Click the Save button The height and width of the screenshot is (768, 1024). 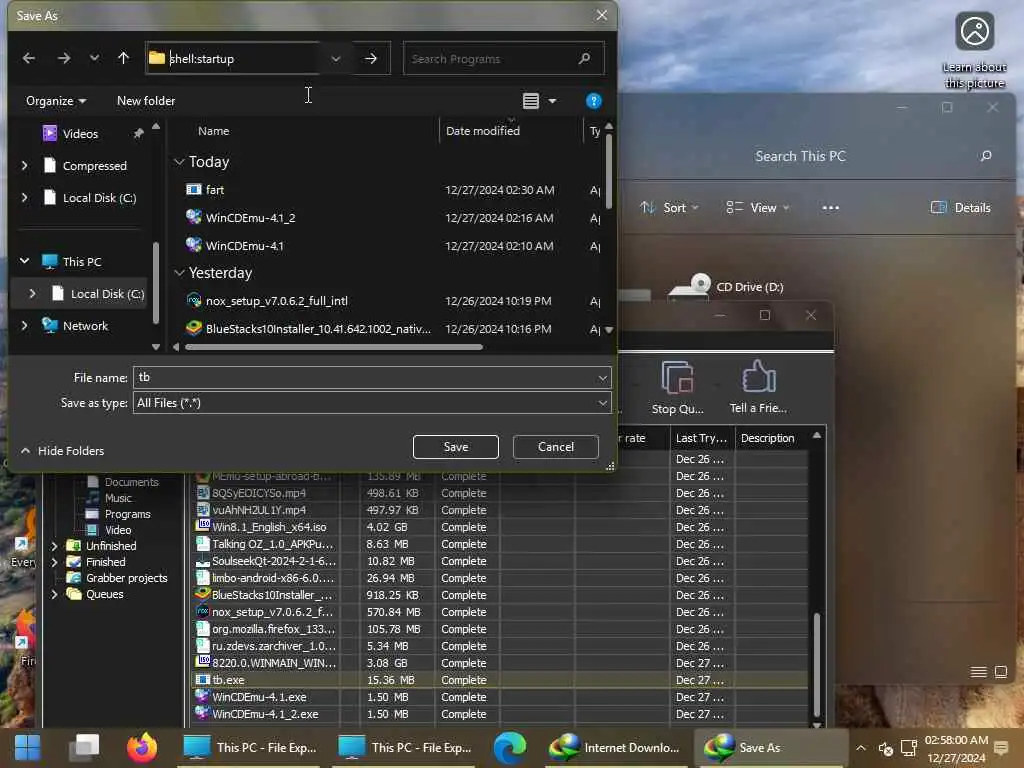[x=456, y=447]
